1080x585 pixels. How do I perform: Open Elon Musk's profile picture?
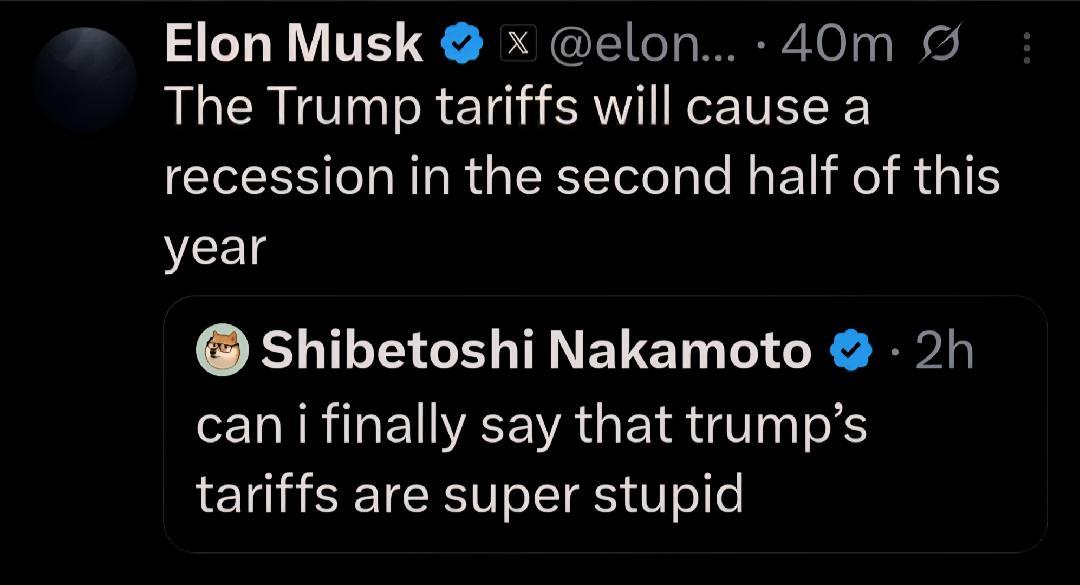point(84,80)
